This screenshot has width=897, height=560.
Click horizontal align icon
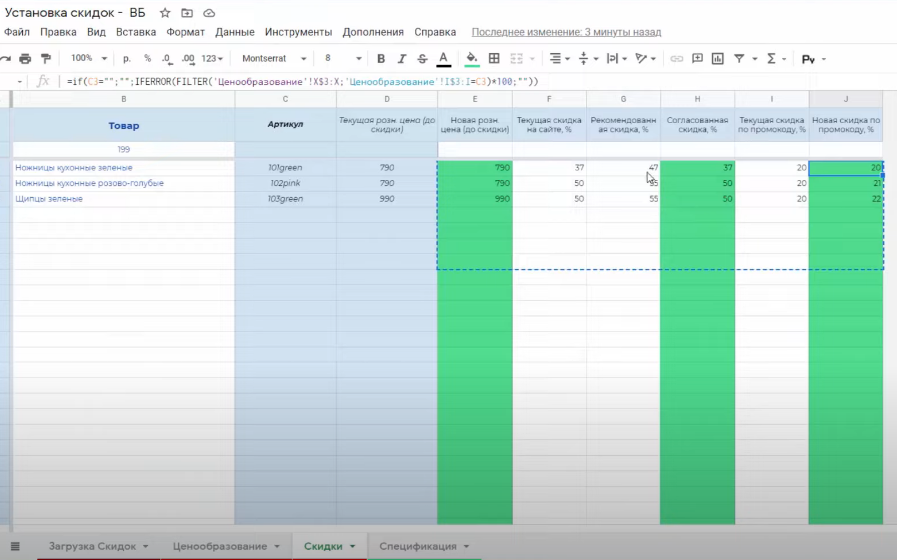click(x=555, y=58)
